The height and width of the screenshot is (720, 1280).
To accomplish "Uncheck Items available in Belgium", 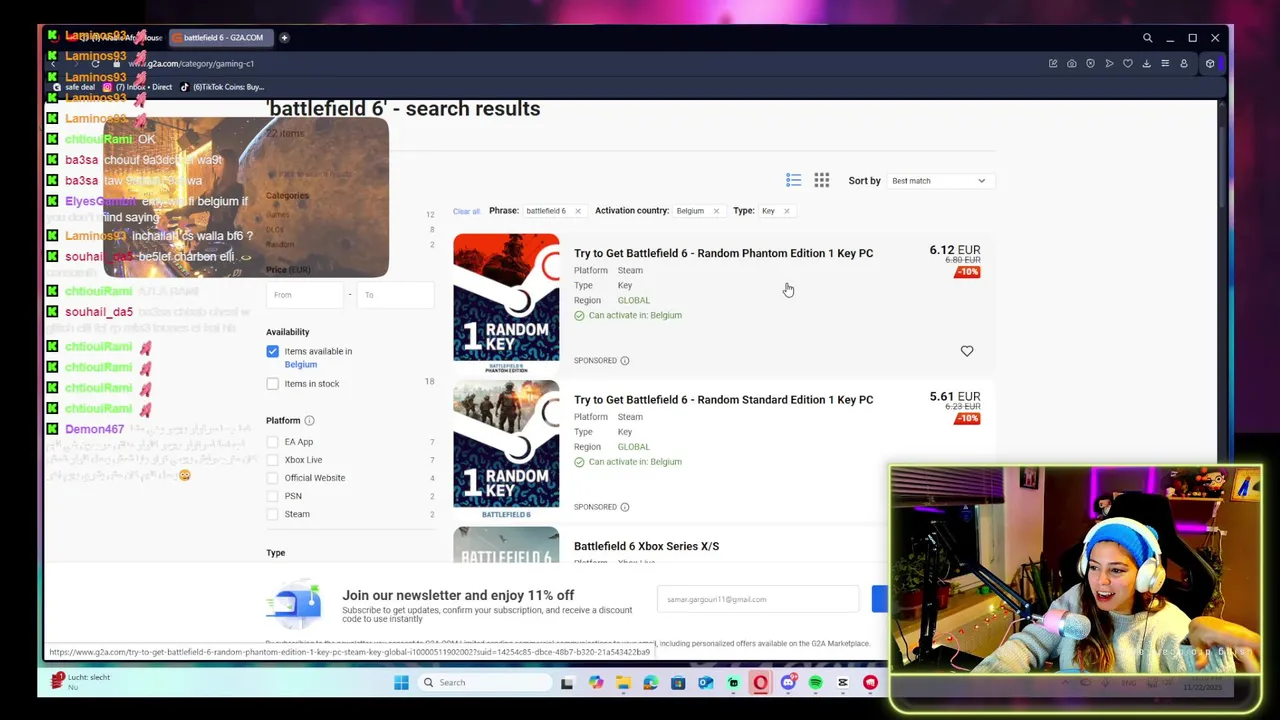I will point(272,351).
